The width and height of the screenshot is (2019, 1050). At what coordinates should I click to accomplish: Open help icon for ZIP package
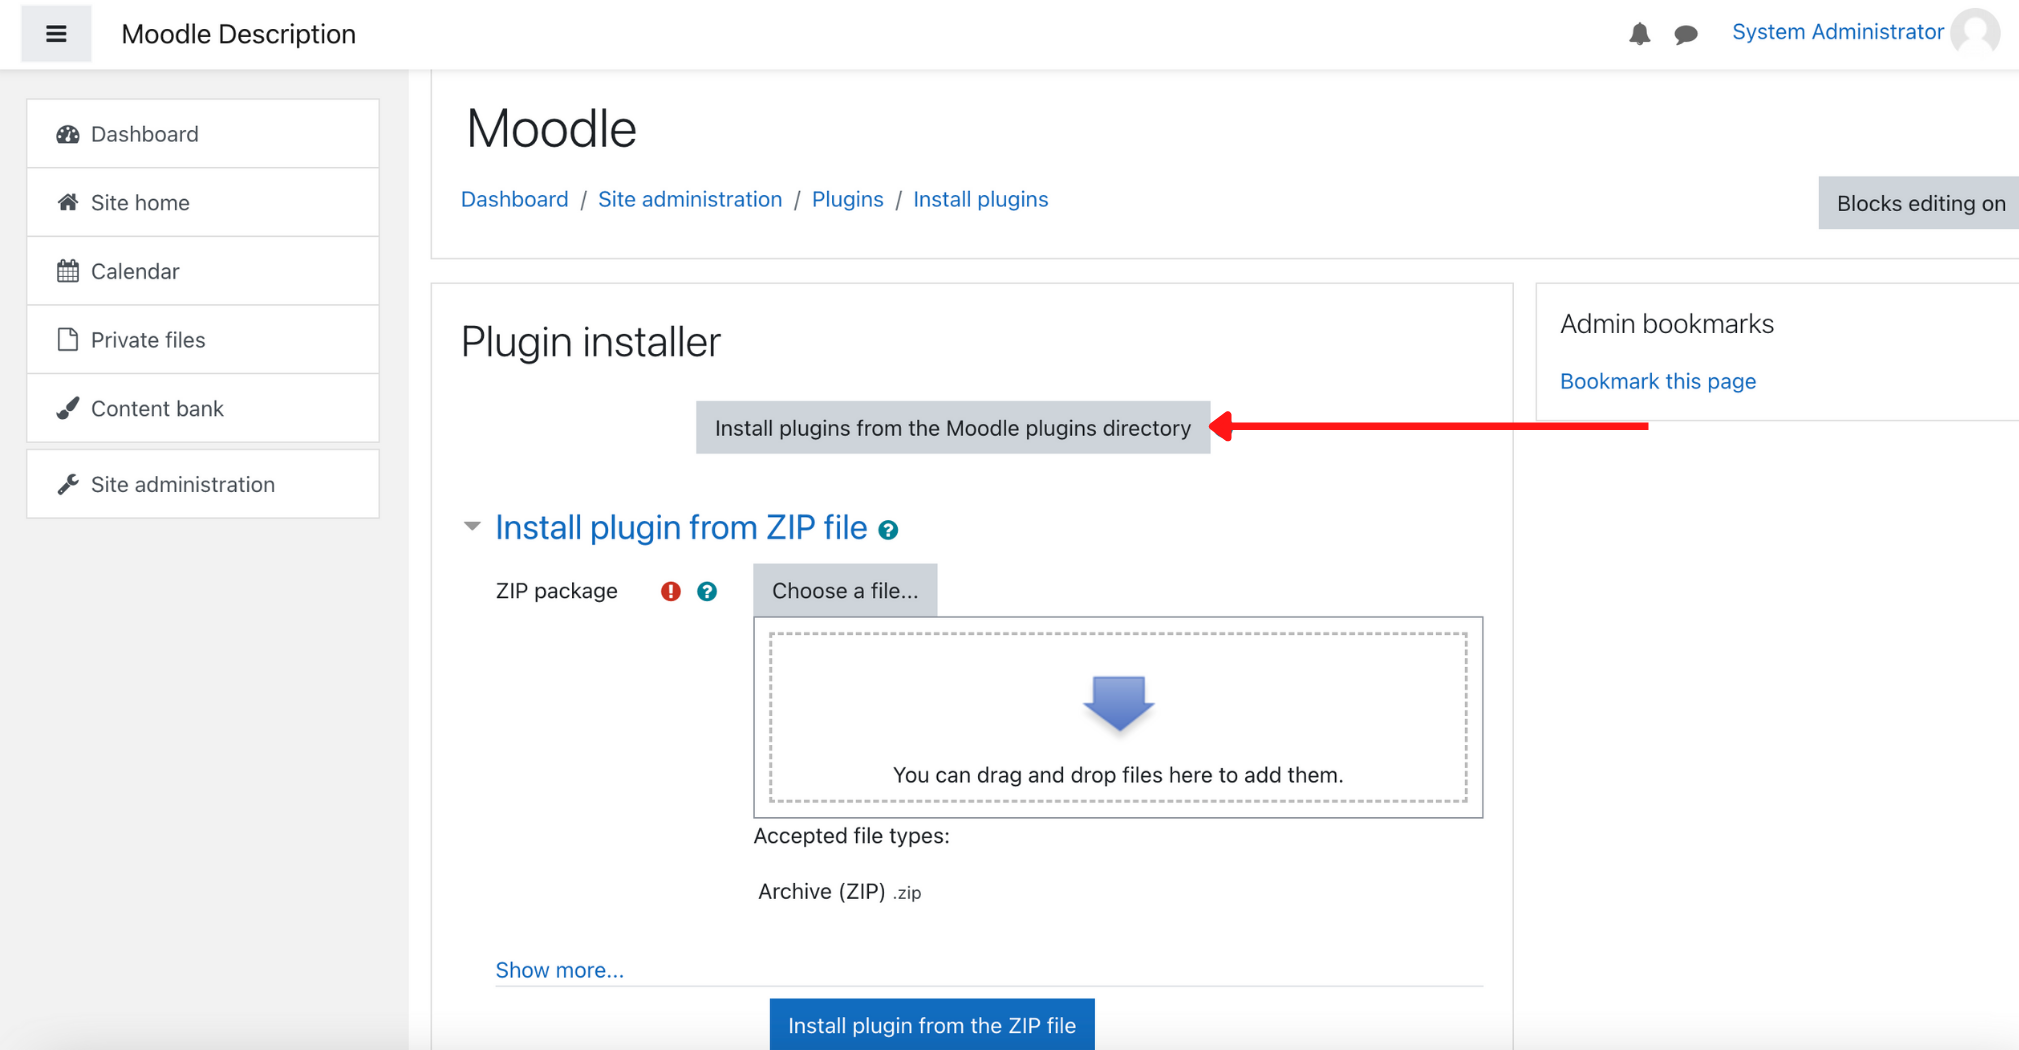click(707, 591)
